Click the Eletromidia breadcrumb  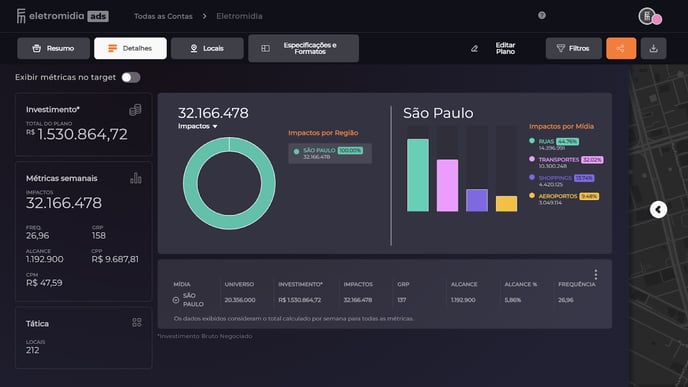coord(239,16)
